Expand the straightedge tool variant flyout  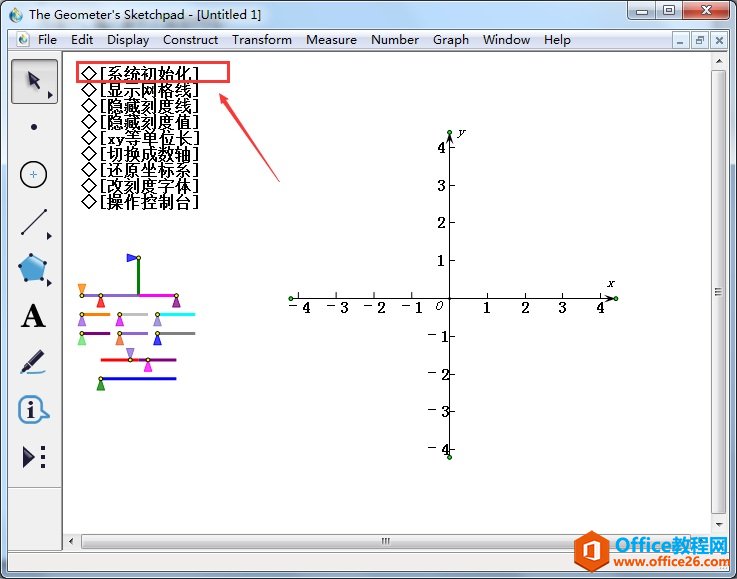[49, 236]
